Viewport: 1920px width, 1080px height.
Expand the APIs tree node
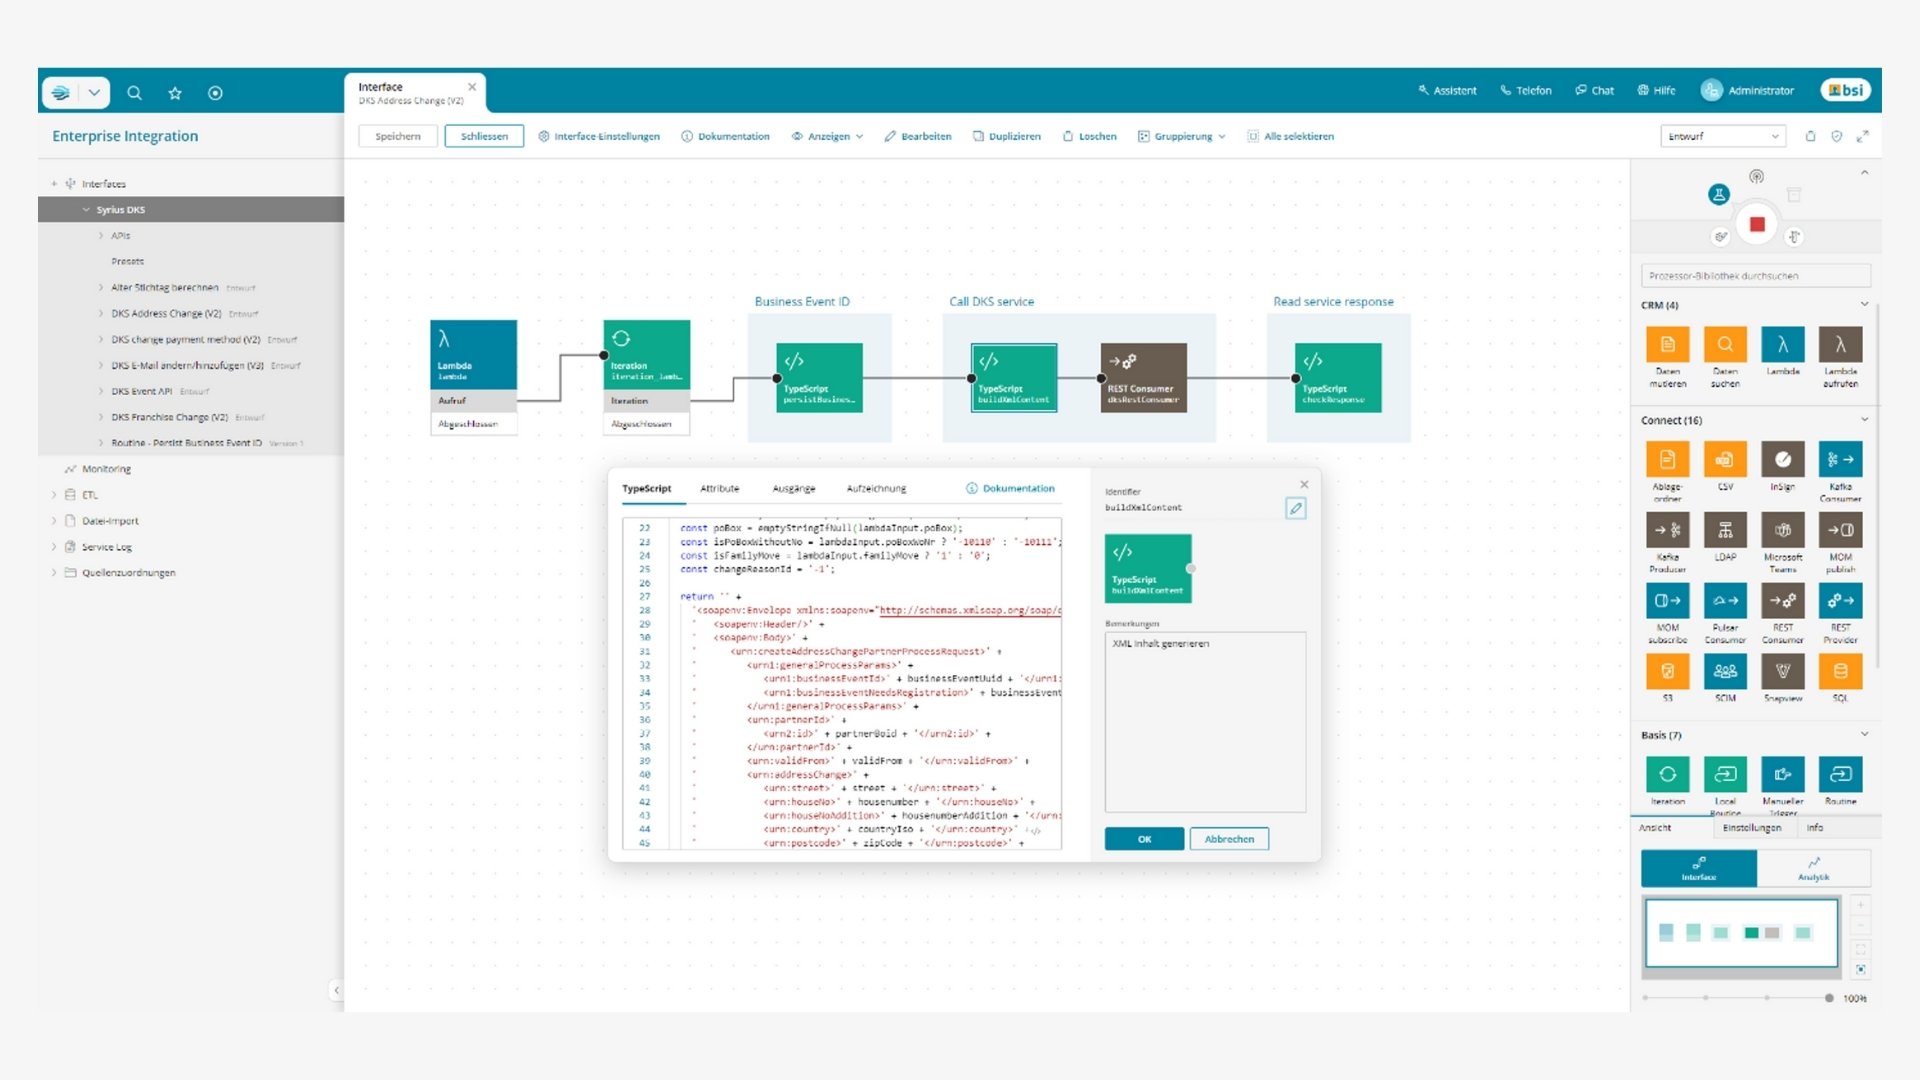tap(101, 236)
